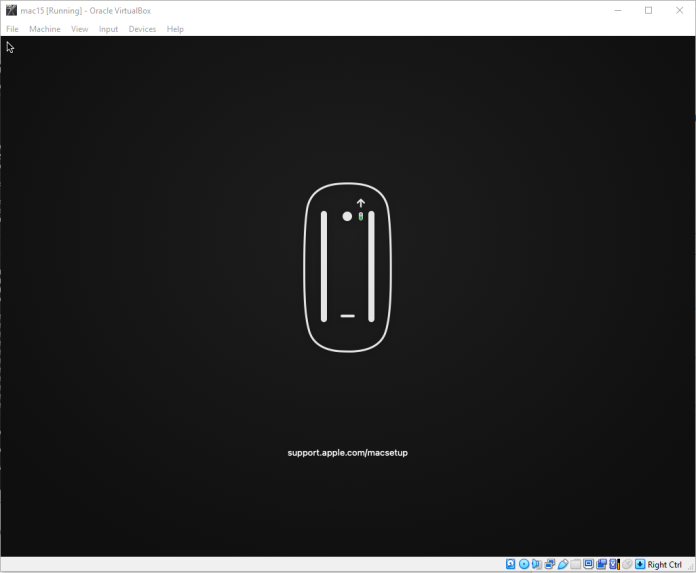Open the Input menu

(x=108, y=29)
